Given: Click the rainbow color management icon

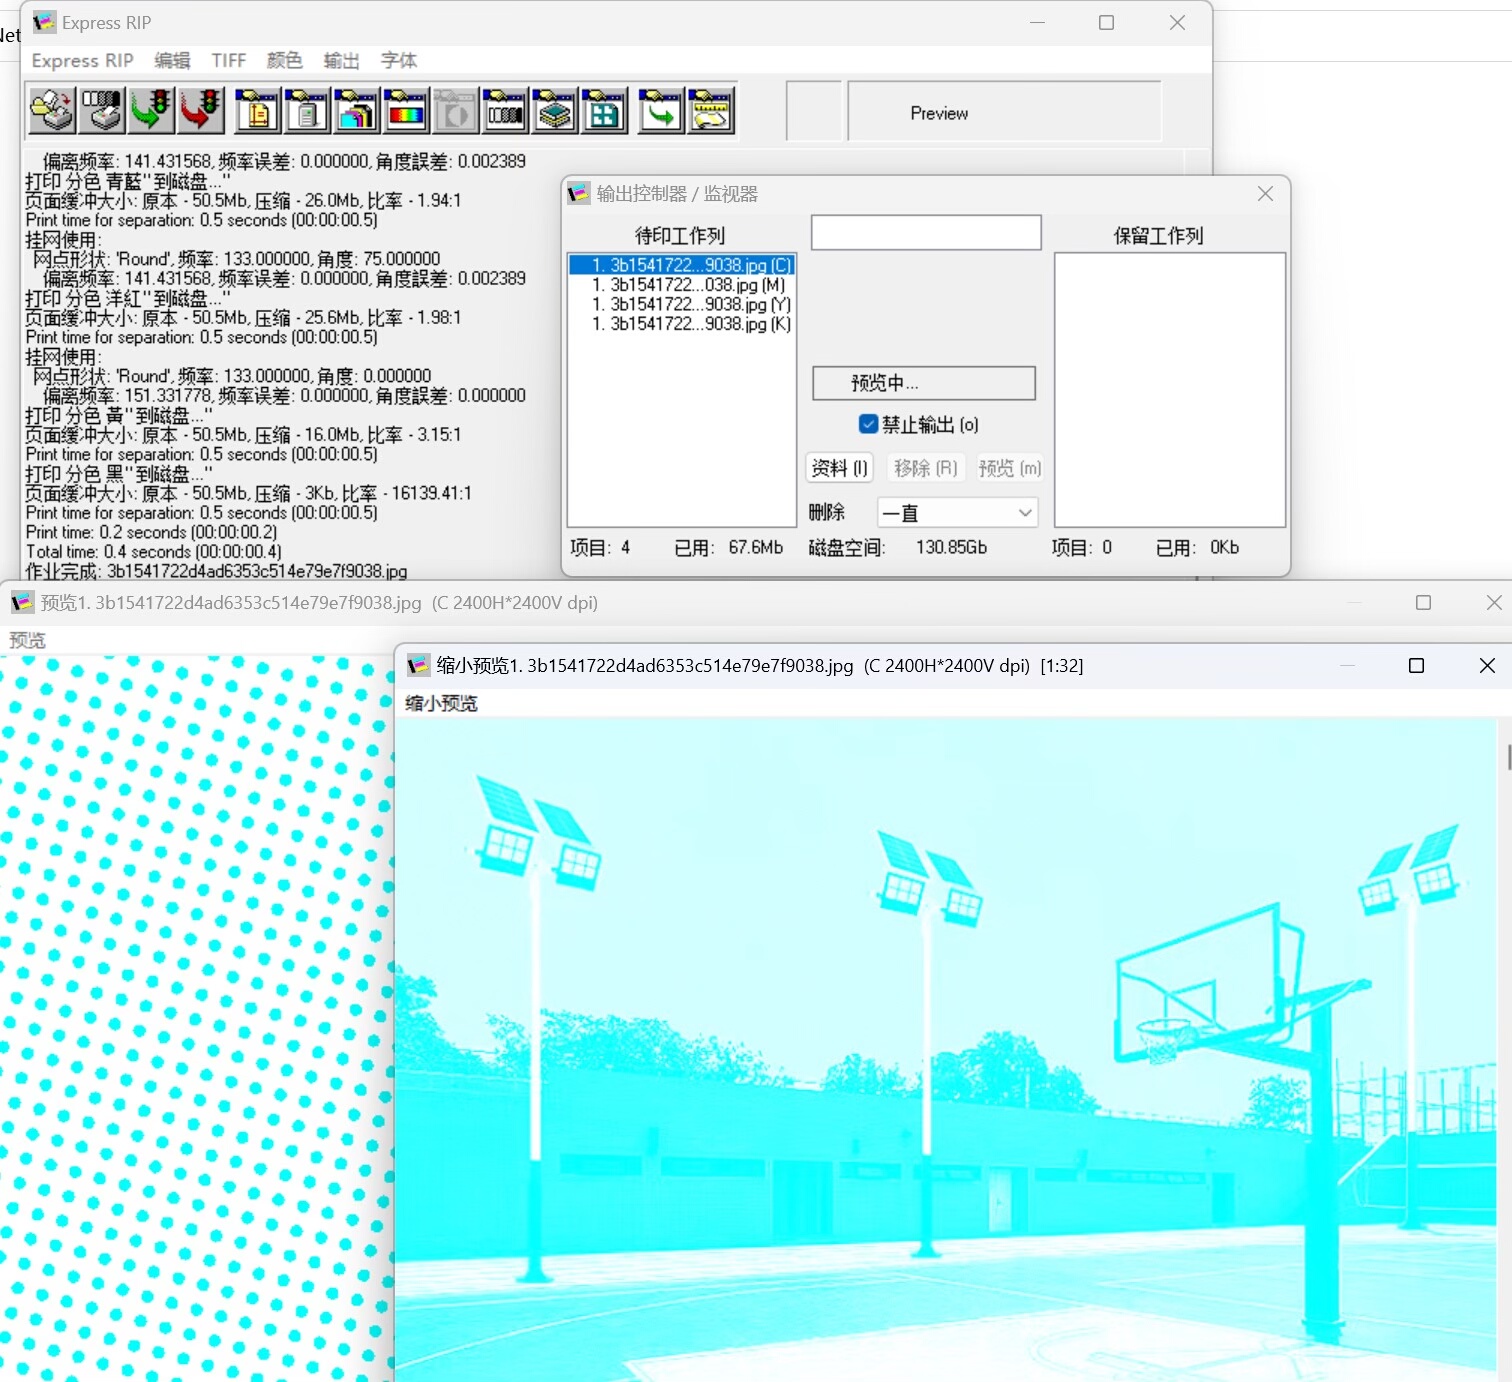Looking at the screenshot, I should 406,111.
